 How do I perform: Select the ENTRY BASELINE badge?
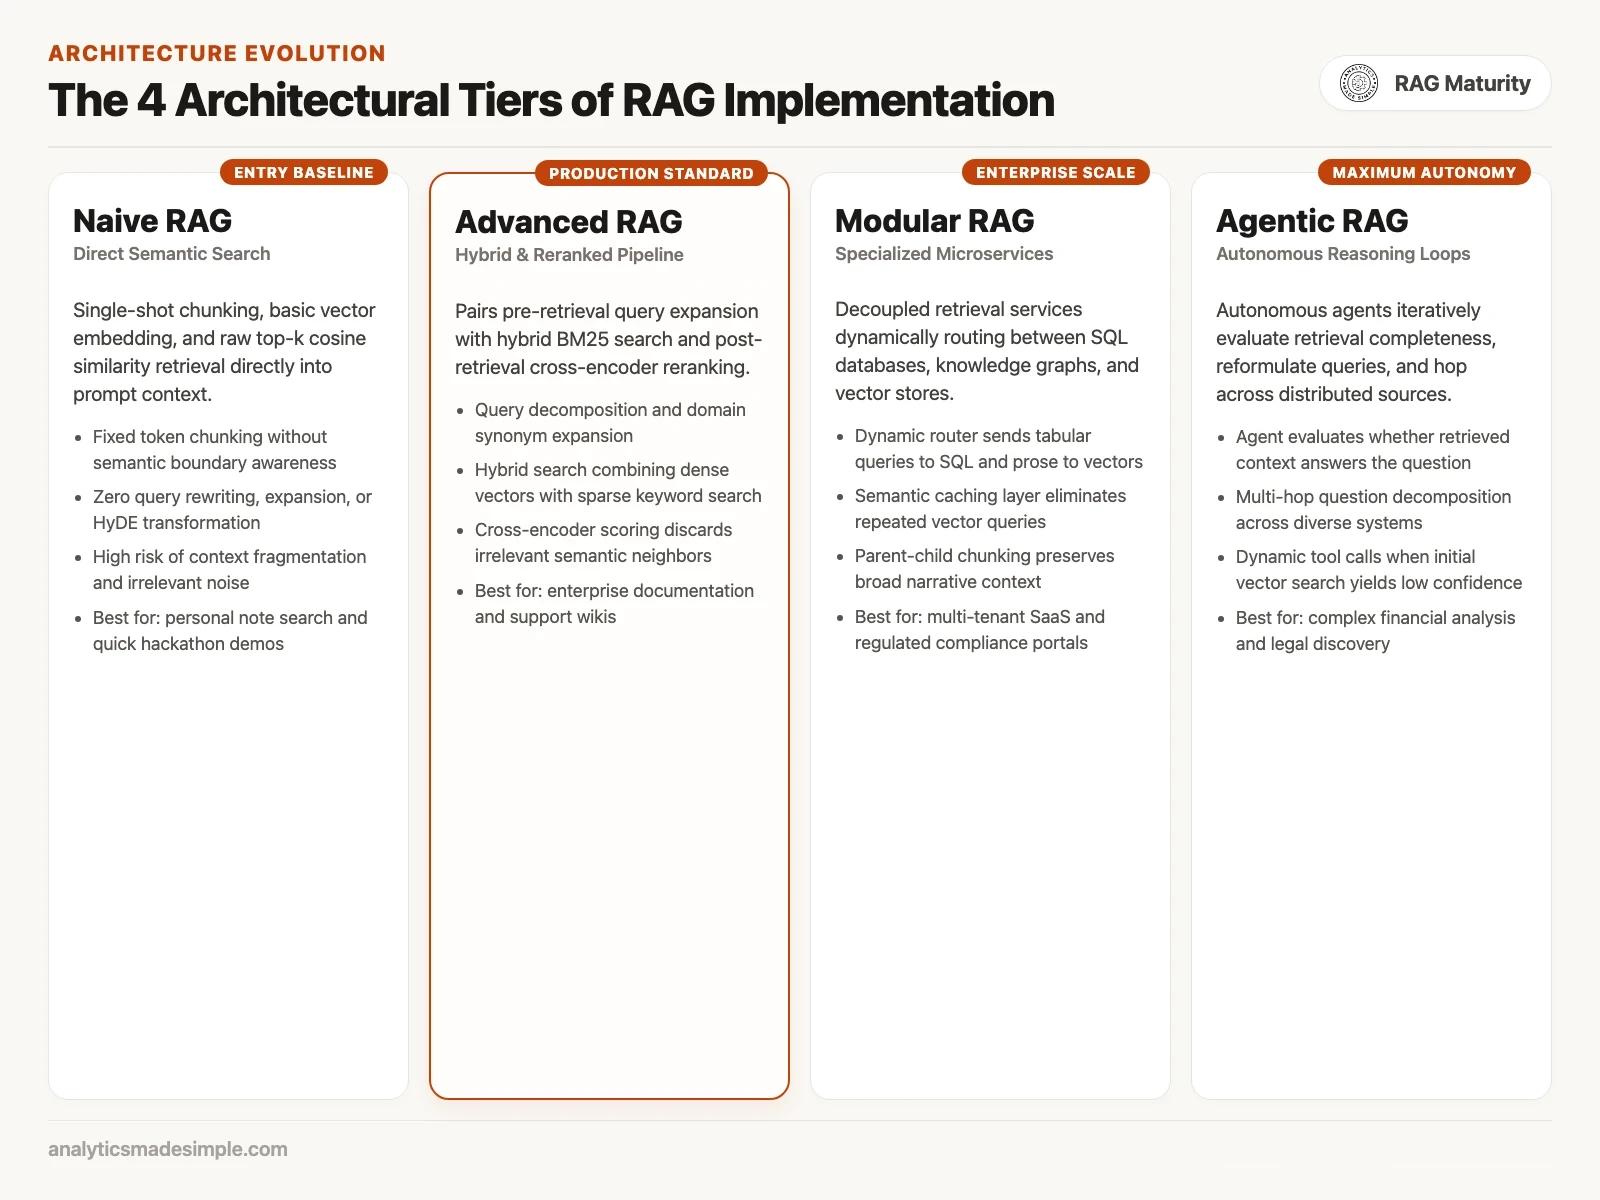pos(304,172)
